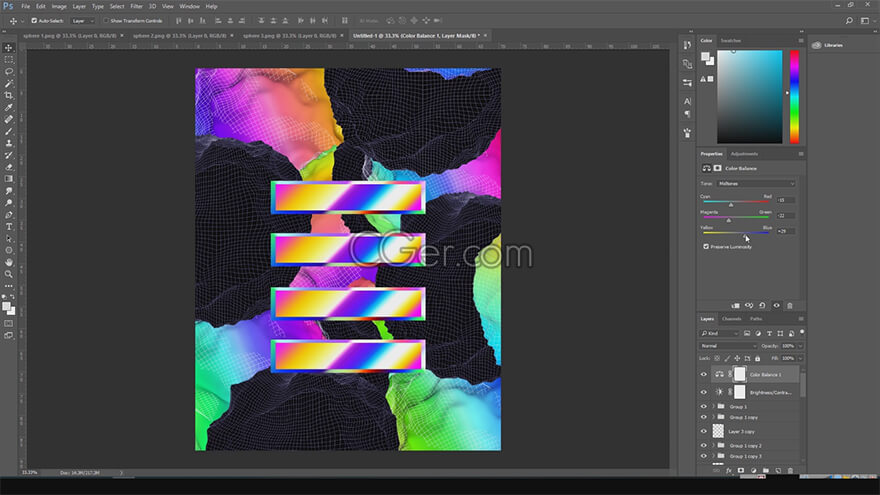Select the Crop tool

[8, 95]
